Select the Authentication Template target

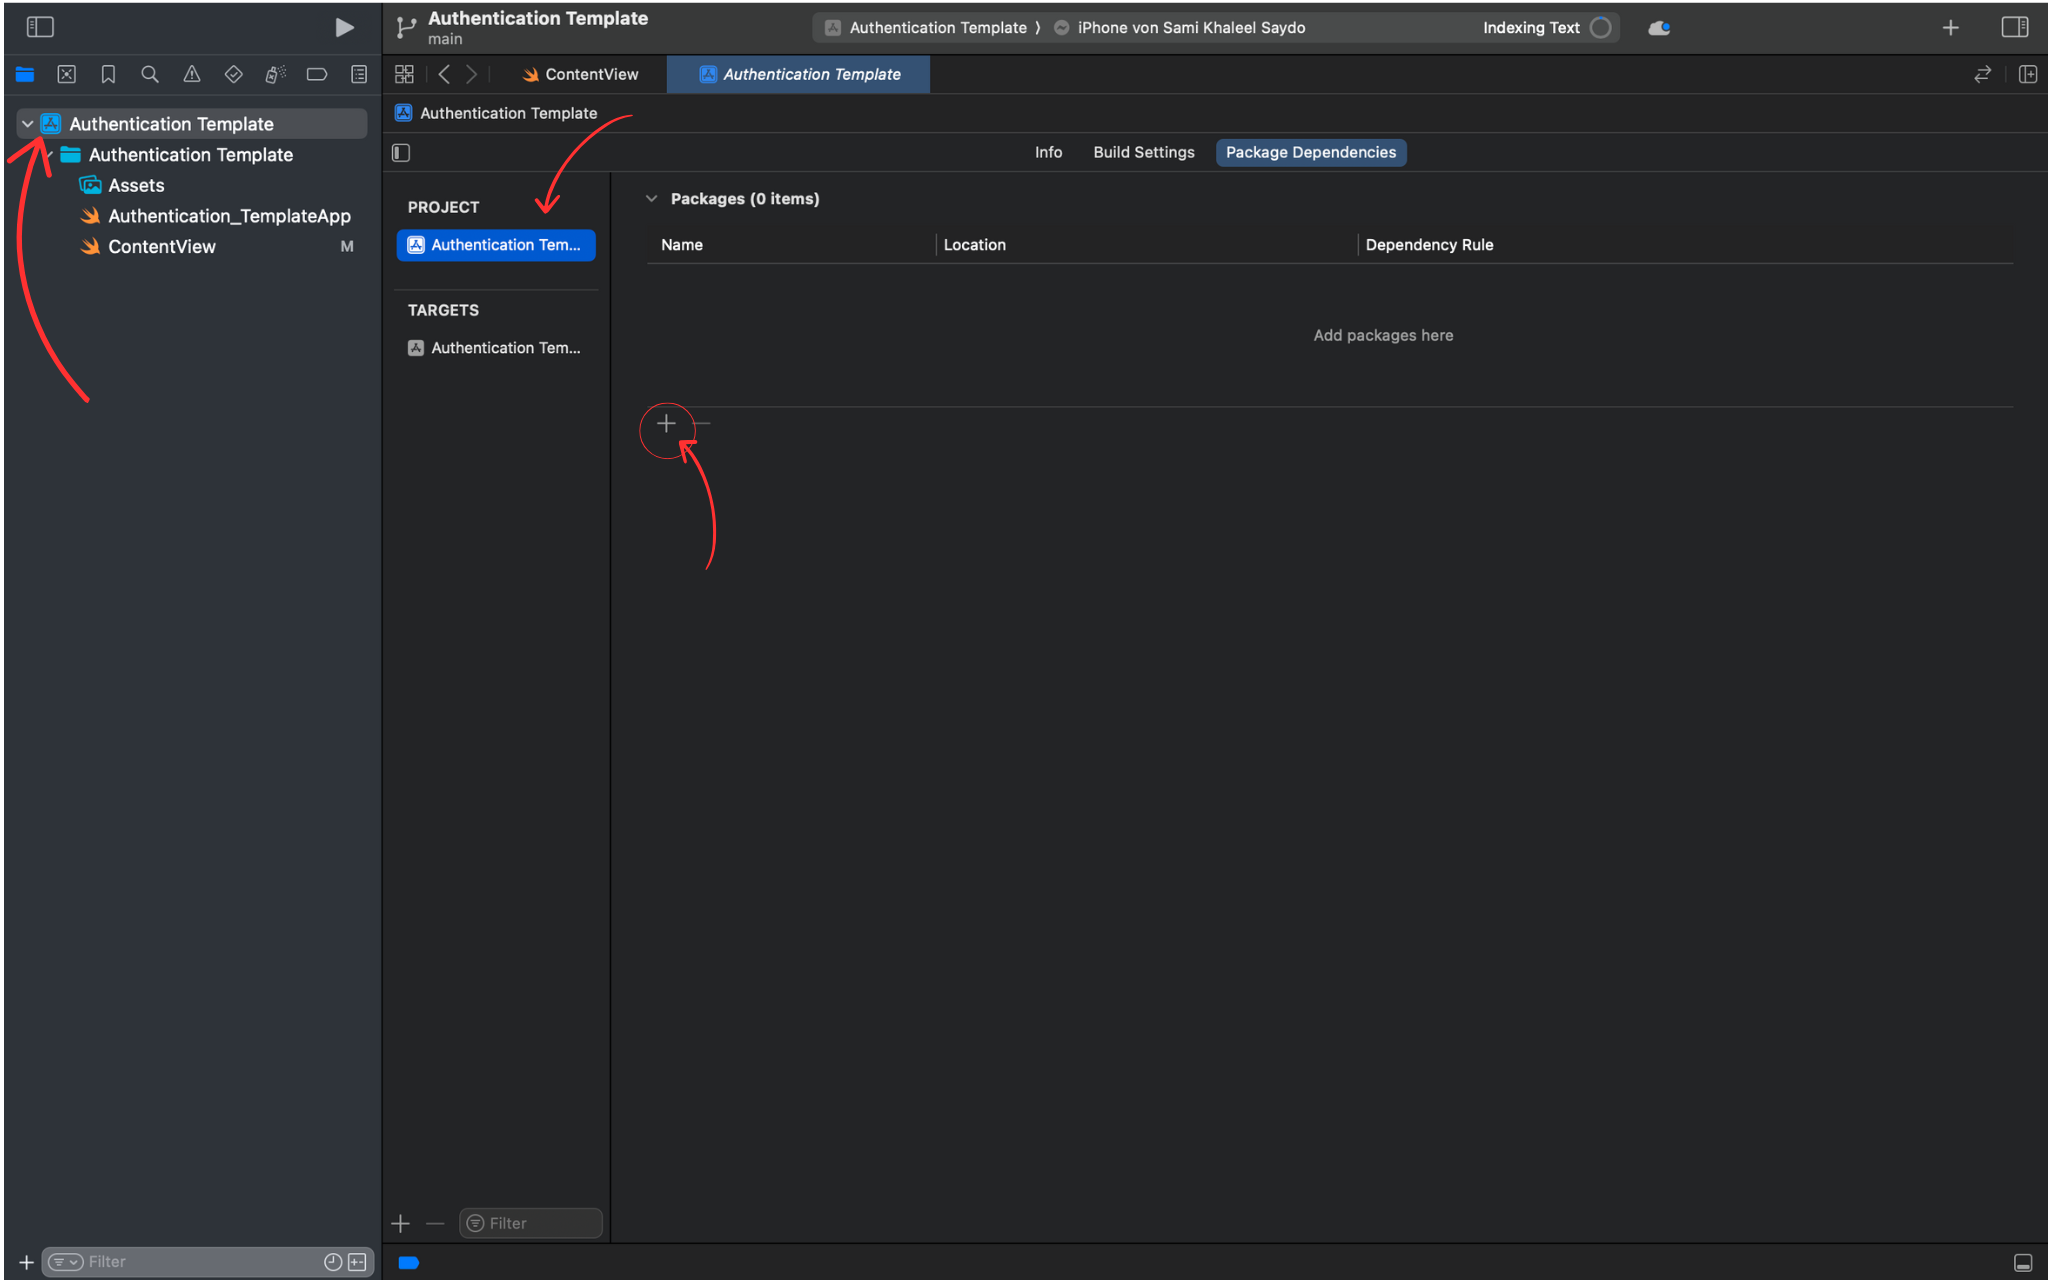pos(496,348)
